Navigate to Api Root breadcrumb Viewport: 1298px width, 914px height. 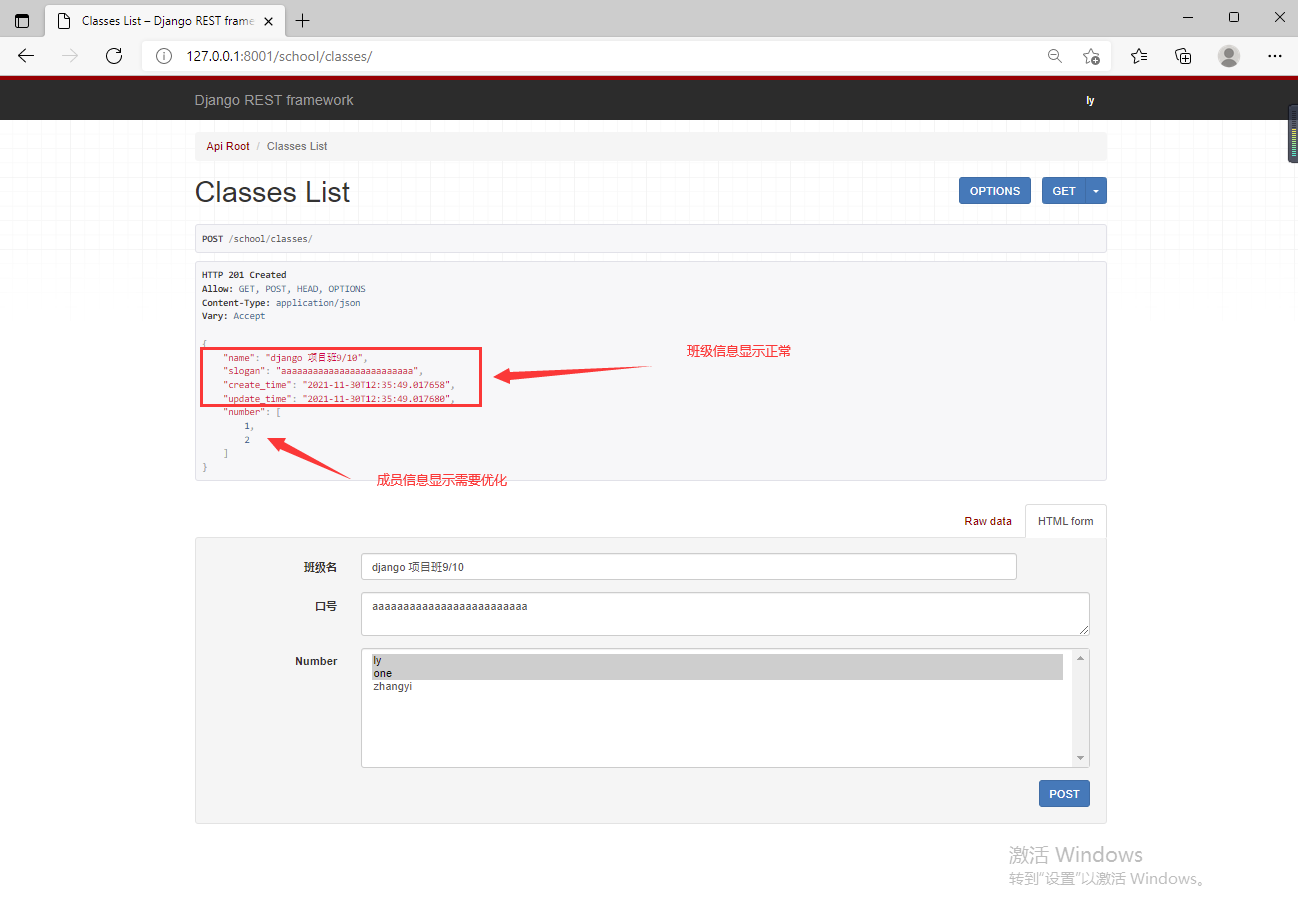[x=228, y=146]
